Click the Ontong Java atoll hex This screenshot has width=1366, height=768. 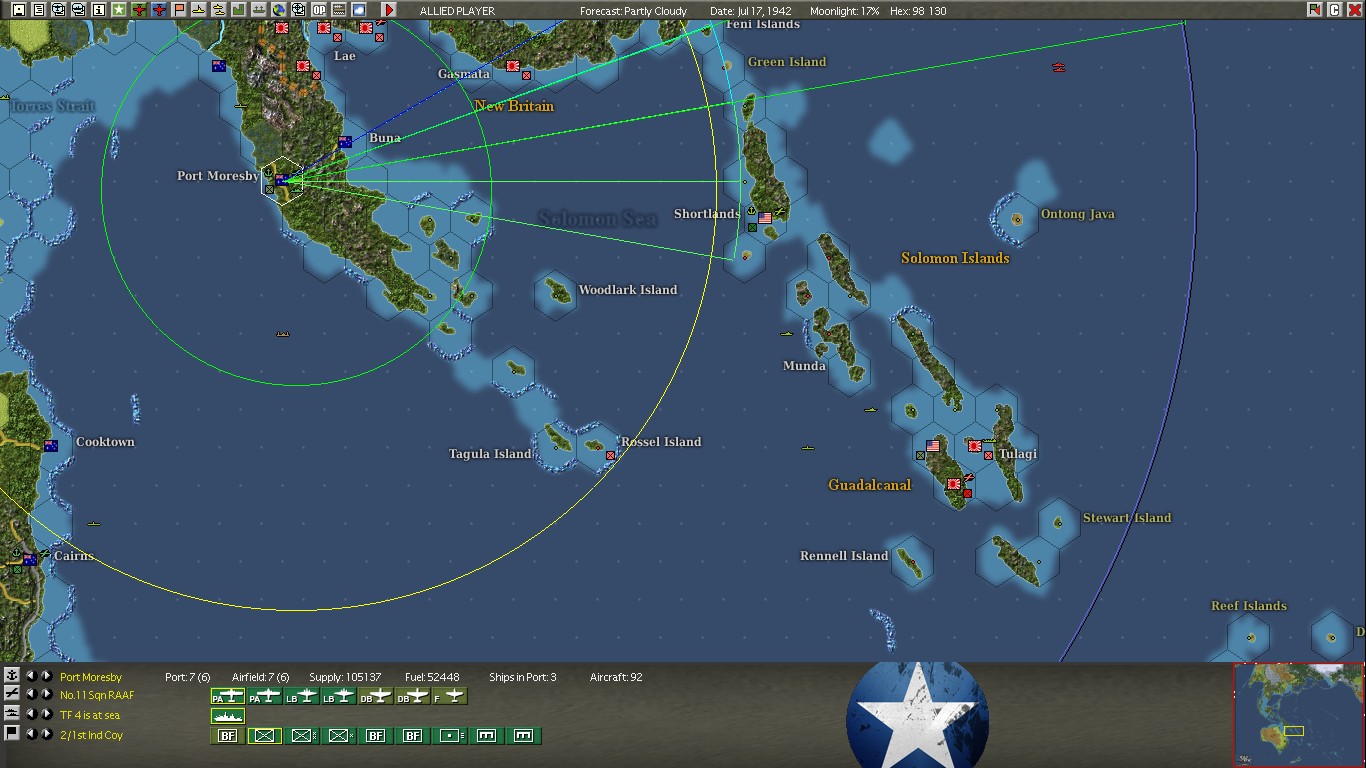[1017, 218]
